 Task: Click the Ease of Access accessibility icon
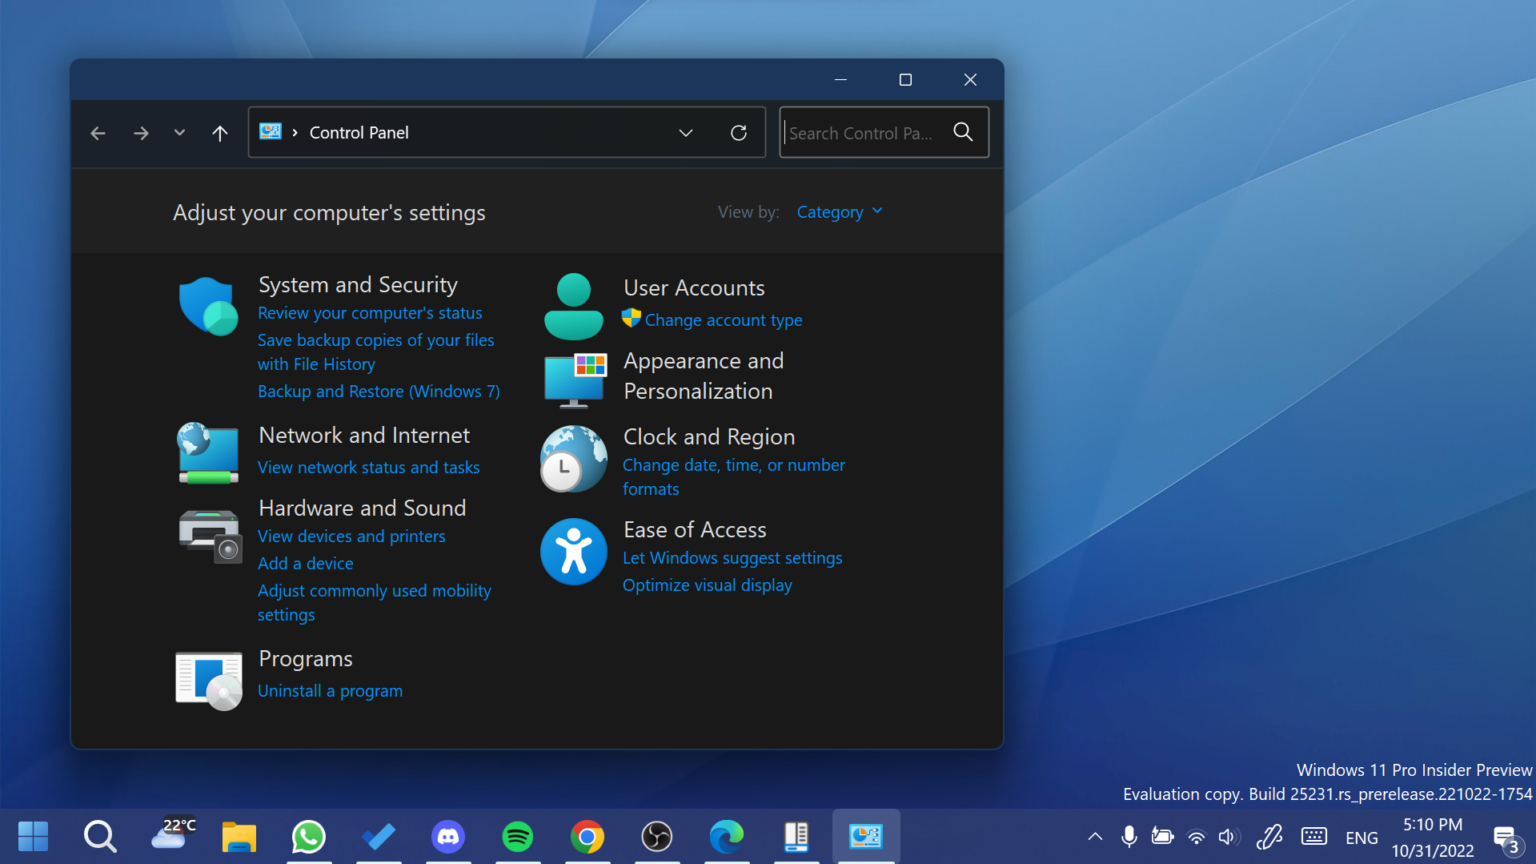573,551
